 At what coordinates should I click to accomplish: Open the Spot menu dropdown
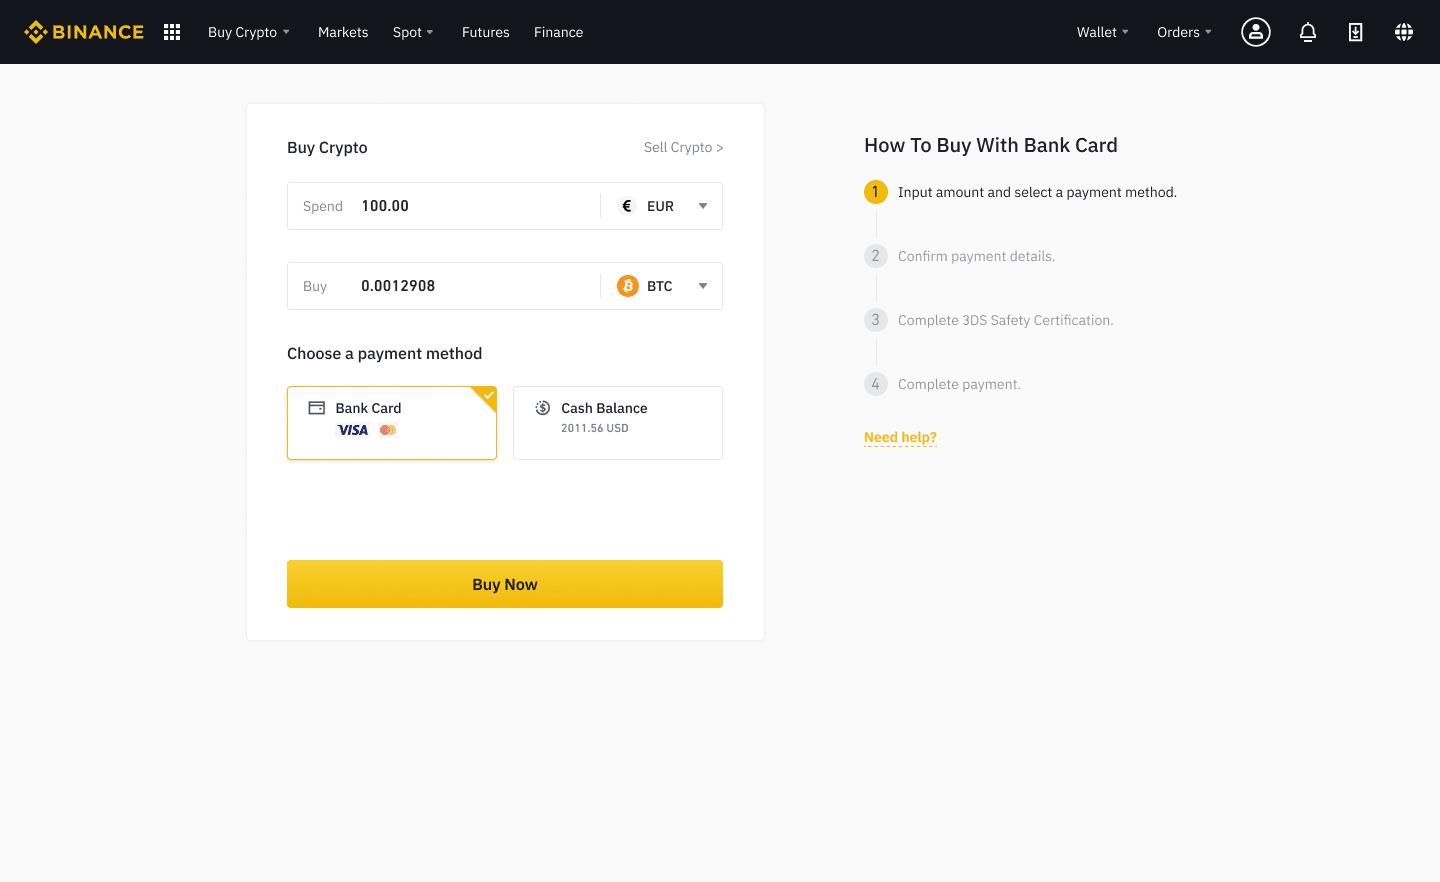[413, 32]
